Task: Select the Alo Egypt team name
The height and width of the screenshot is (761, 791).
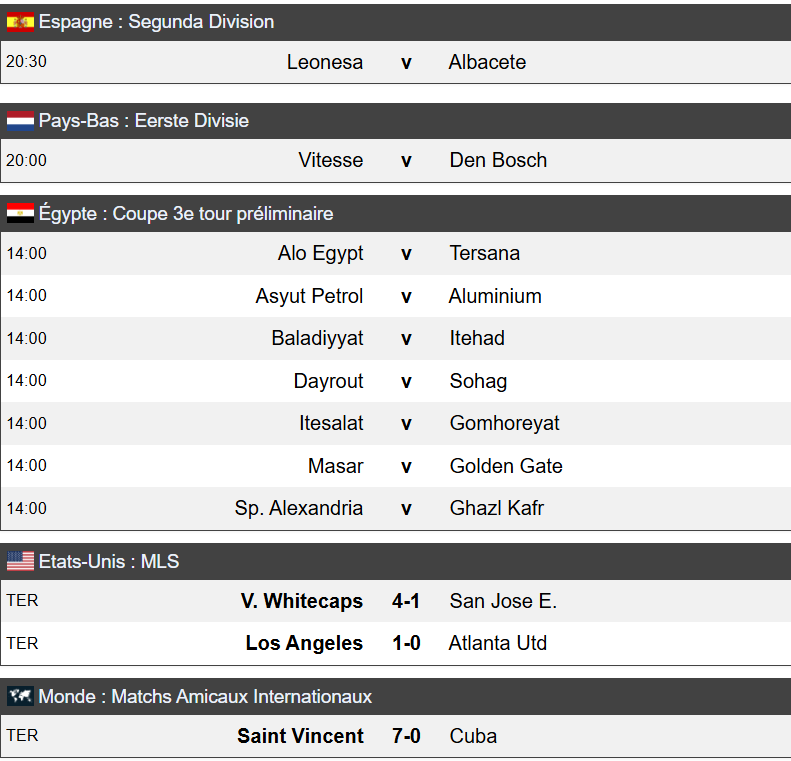Action: tap(320, 253)
